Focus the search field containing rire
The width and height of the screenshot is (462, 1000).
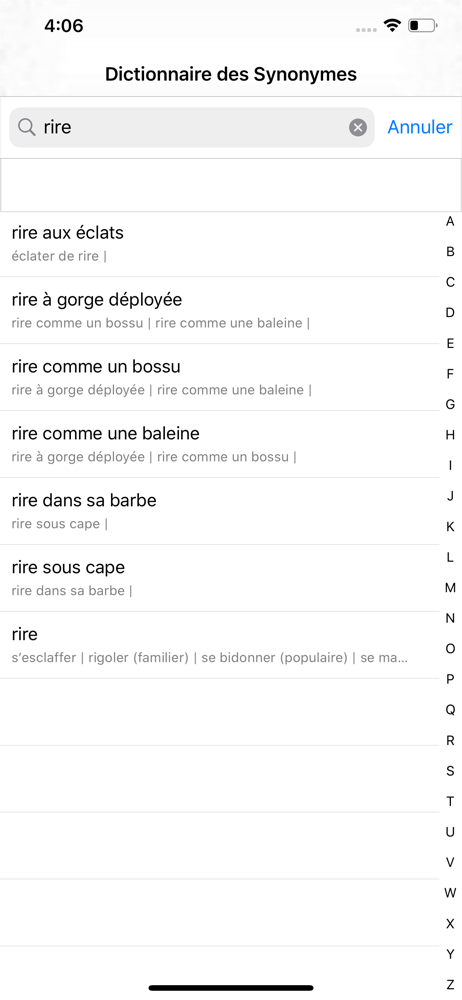tap(191, 128)
